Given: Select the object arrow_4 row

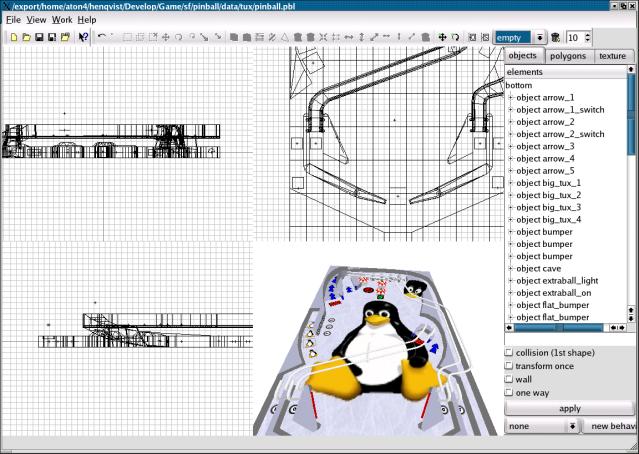Looking at the screenshot, I should [545, 159].
